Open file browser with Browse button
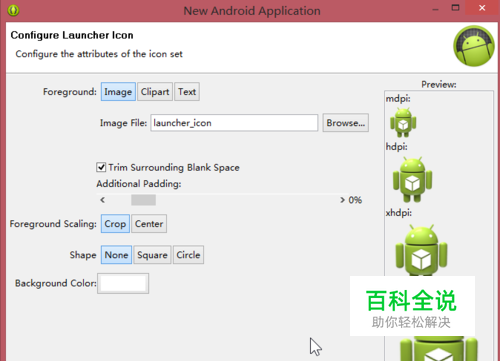Image resolution: width=500 pixels, height=361 pixels. coord(346,123)
